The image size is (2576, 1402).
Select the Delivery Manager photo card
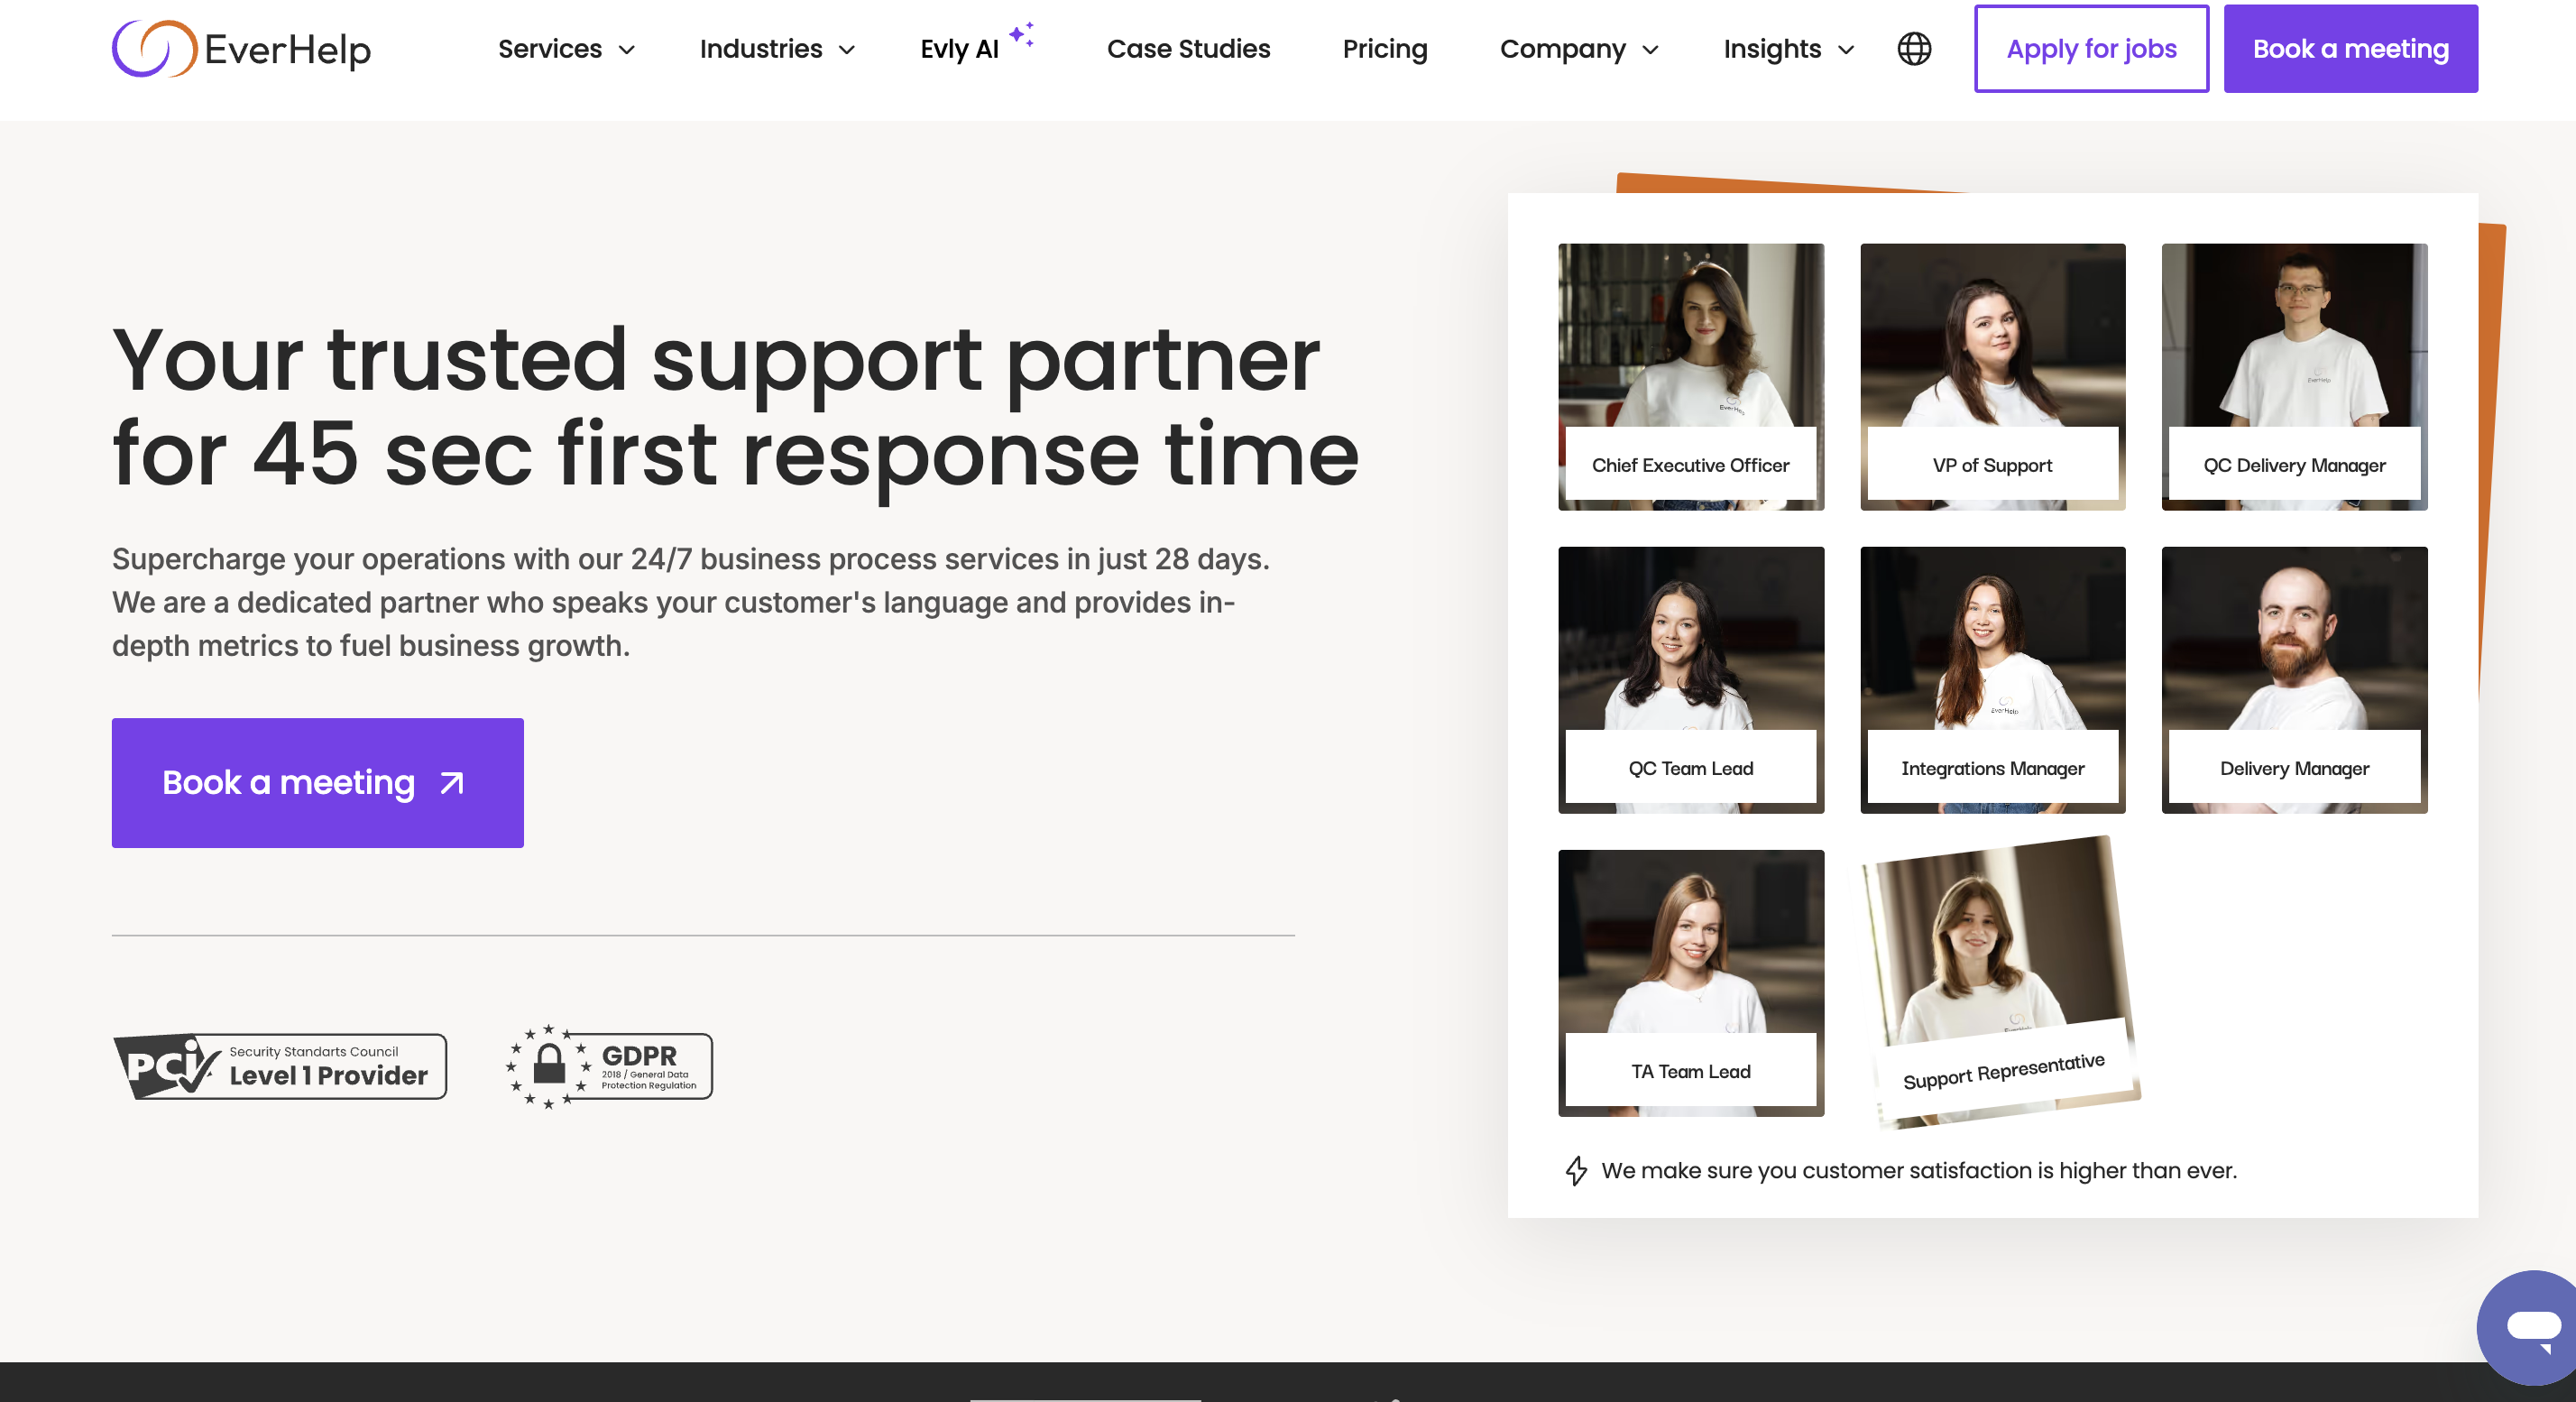[x=2293, y=679]
